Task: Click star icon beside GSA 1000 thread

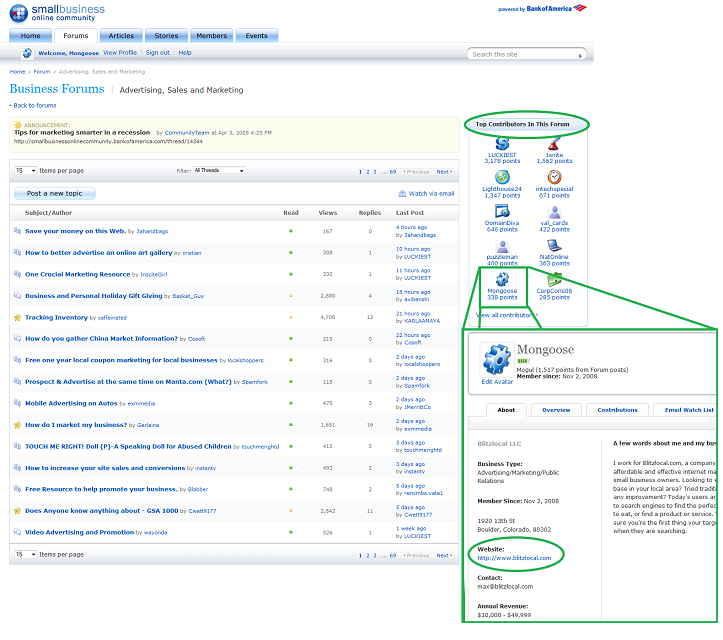Action: pyautogui.click(x=17, y=510)
